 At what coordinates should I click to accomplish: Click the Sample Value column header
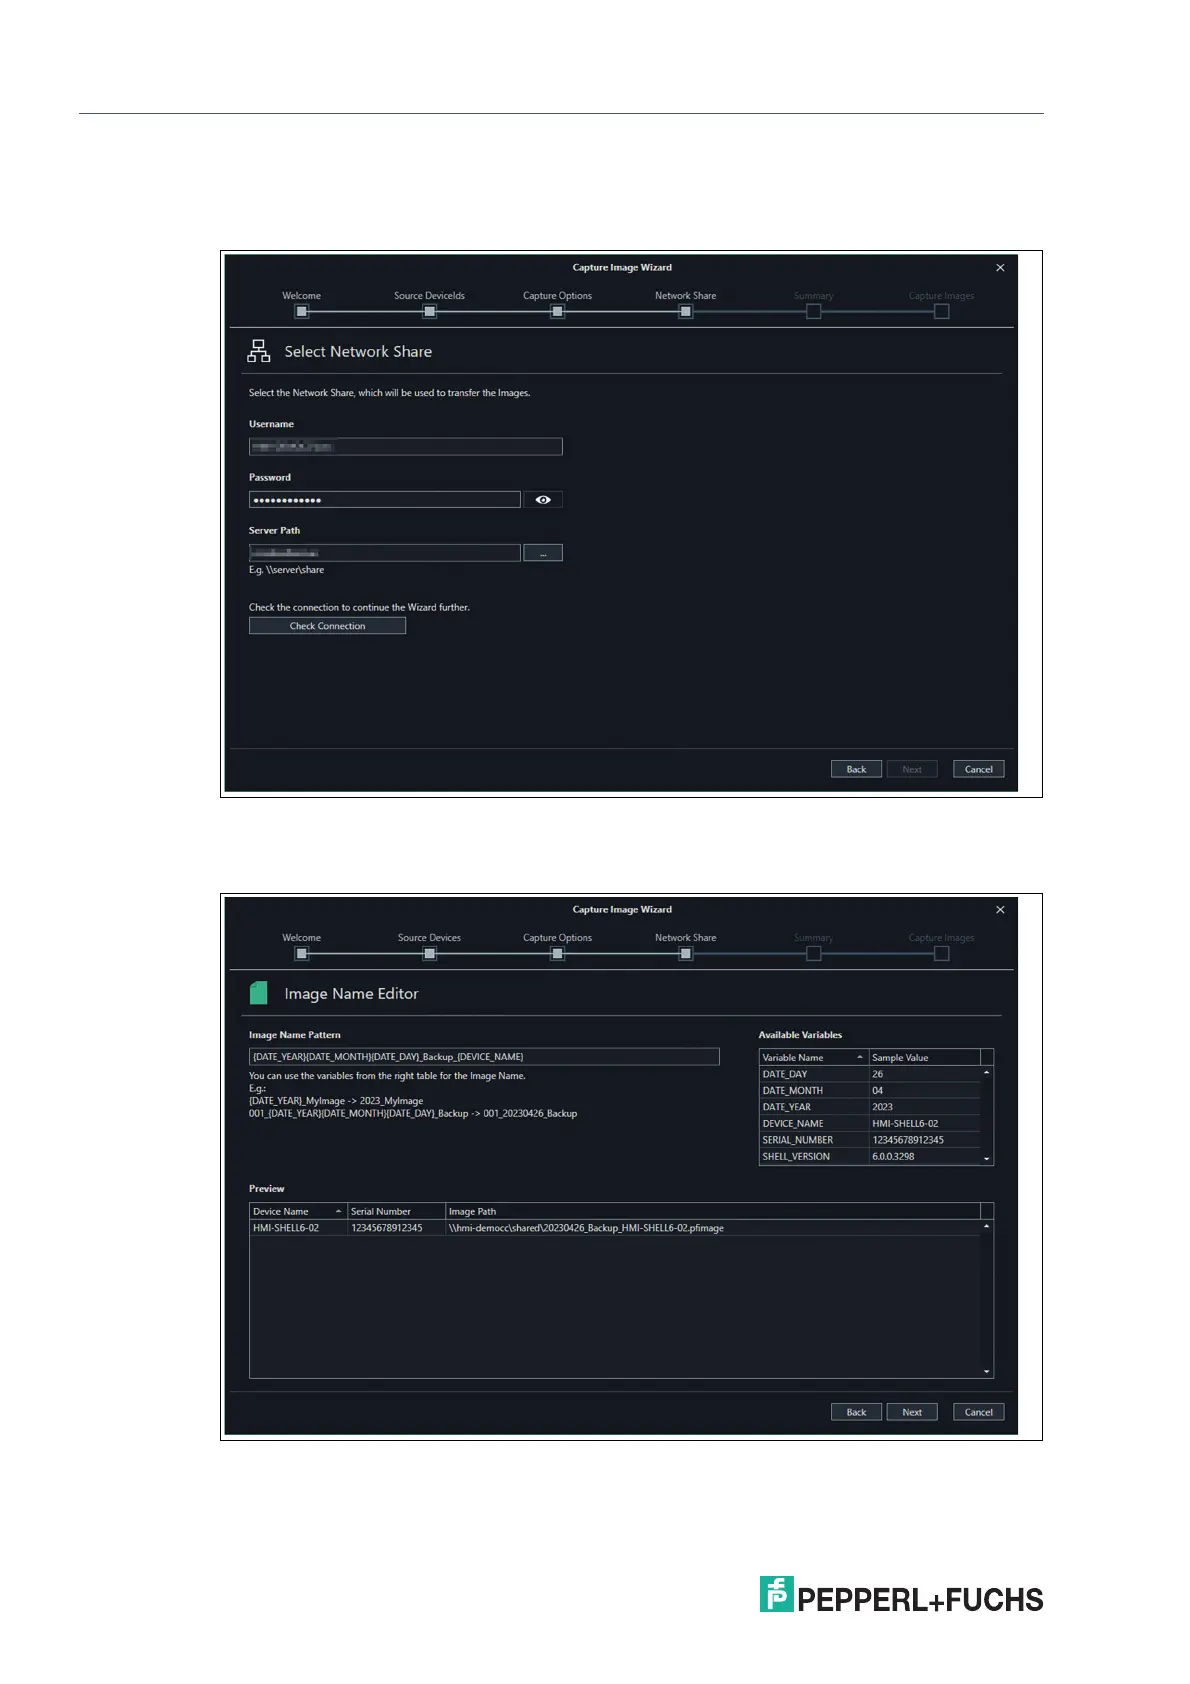[x=924, y=1058]
